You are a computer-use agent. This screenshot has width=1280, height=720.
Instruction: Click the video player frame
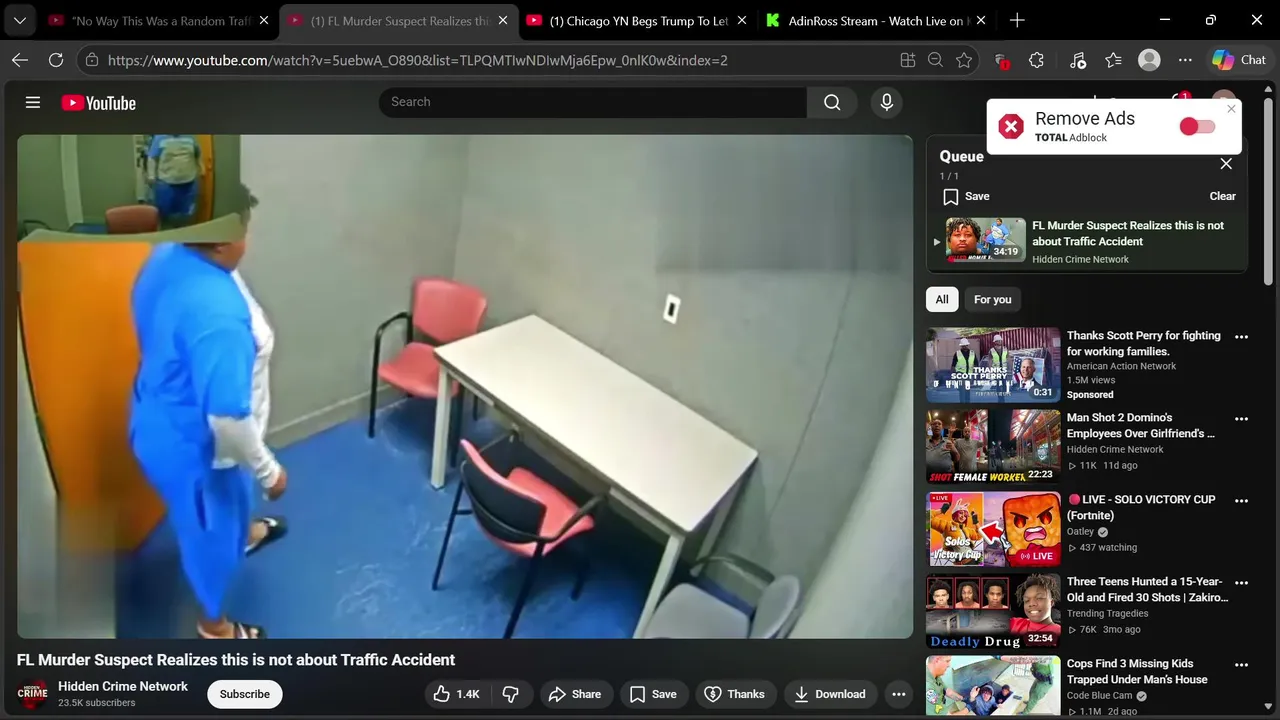465,387
